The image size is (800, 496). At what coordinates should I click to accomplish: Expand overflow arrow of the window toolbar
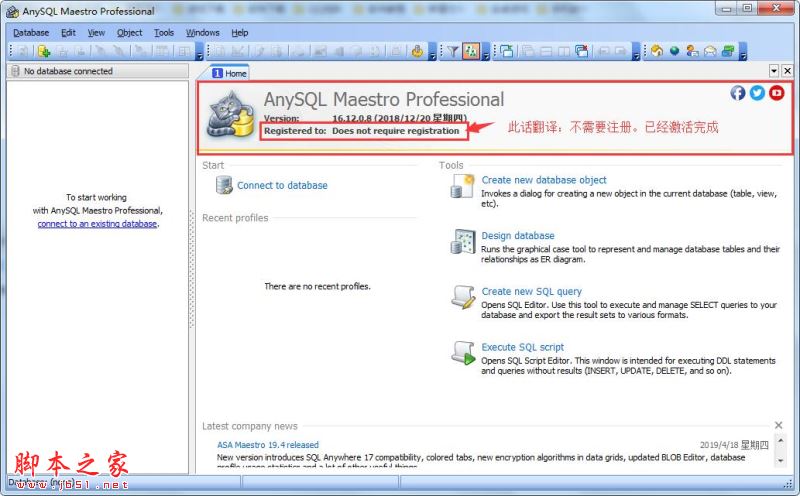point(636,52)
